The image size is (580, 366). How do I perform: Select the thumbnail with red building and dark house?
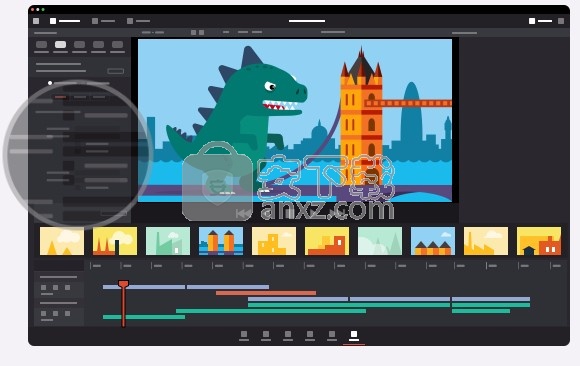tap(539, 241)
